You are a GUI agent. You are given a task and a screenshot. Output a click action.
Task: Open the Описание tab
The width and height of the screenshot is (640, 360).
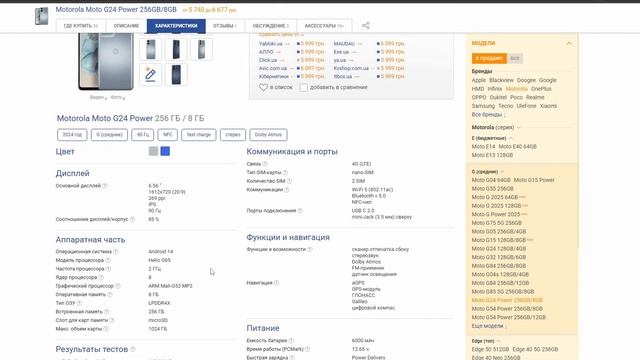click(x=126, y=26)
